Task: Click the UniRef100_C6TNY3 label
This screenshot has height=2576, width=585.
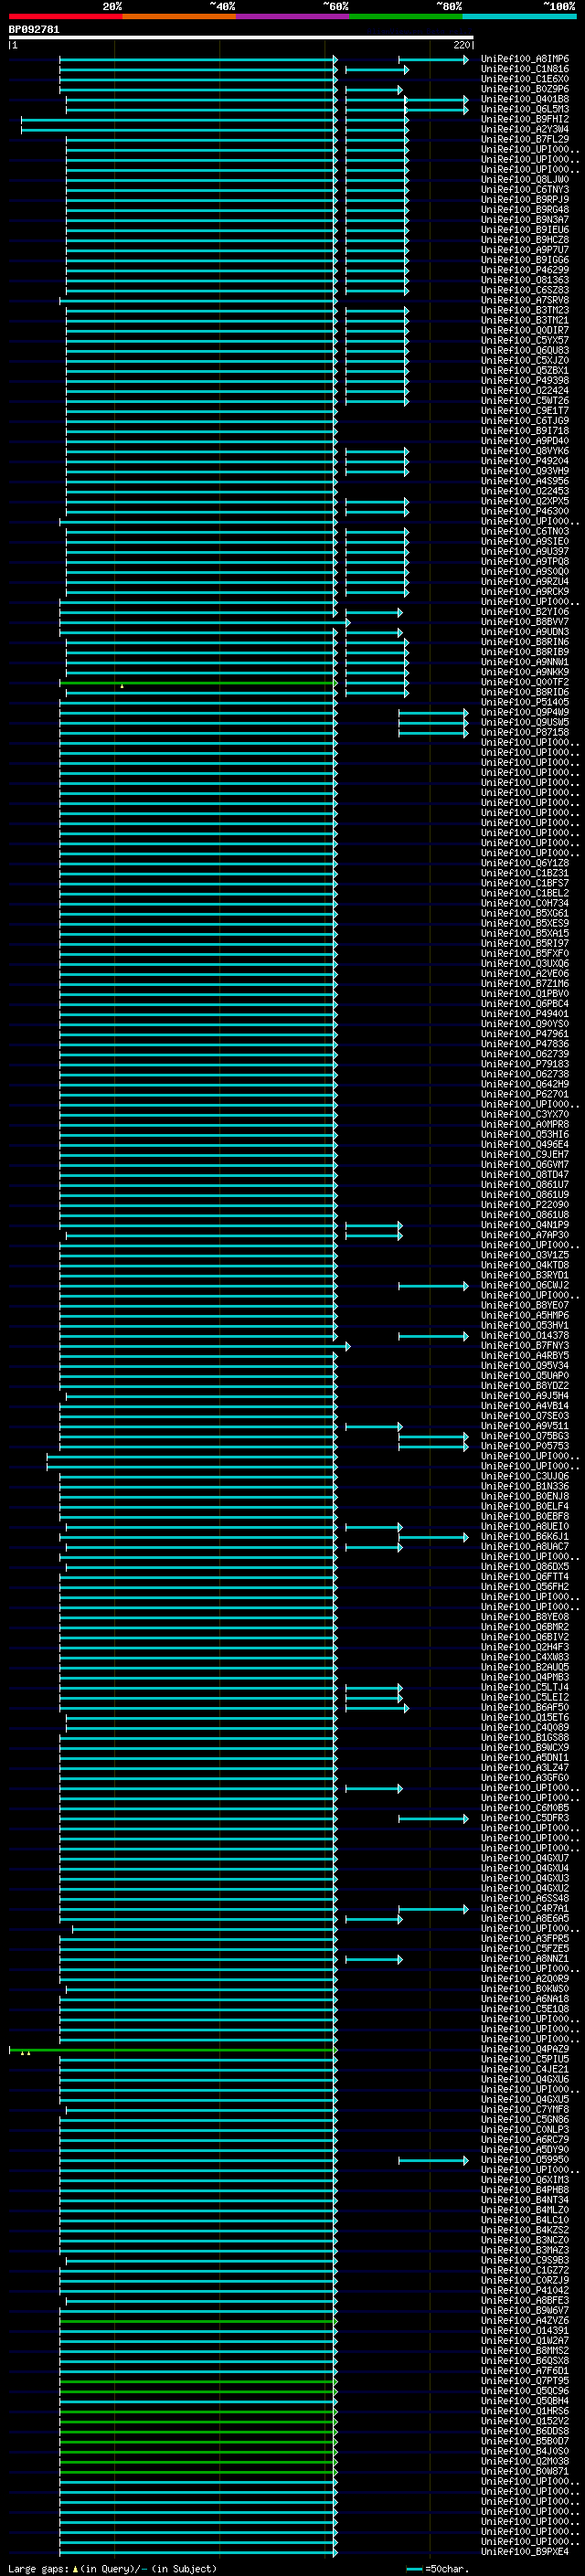Action: point(525,189)
